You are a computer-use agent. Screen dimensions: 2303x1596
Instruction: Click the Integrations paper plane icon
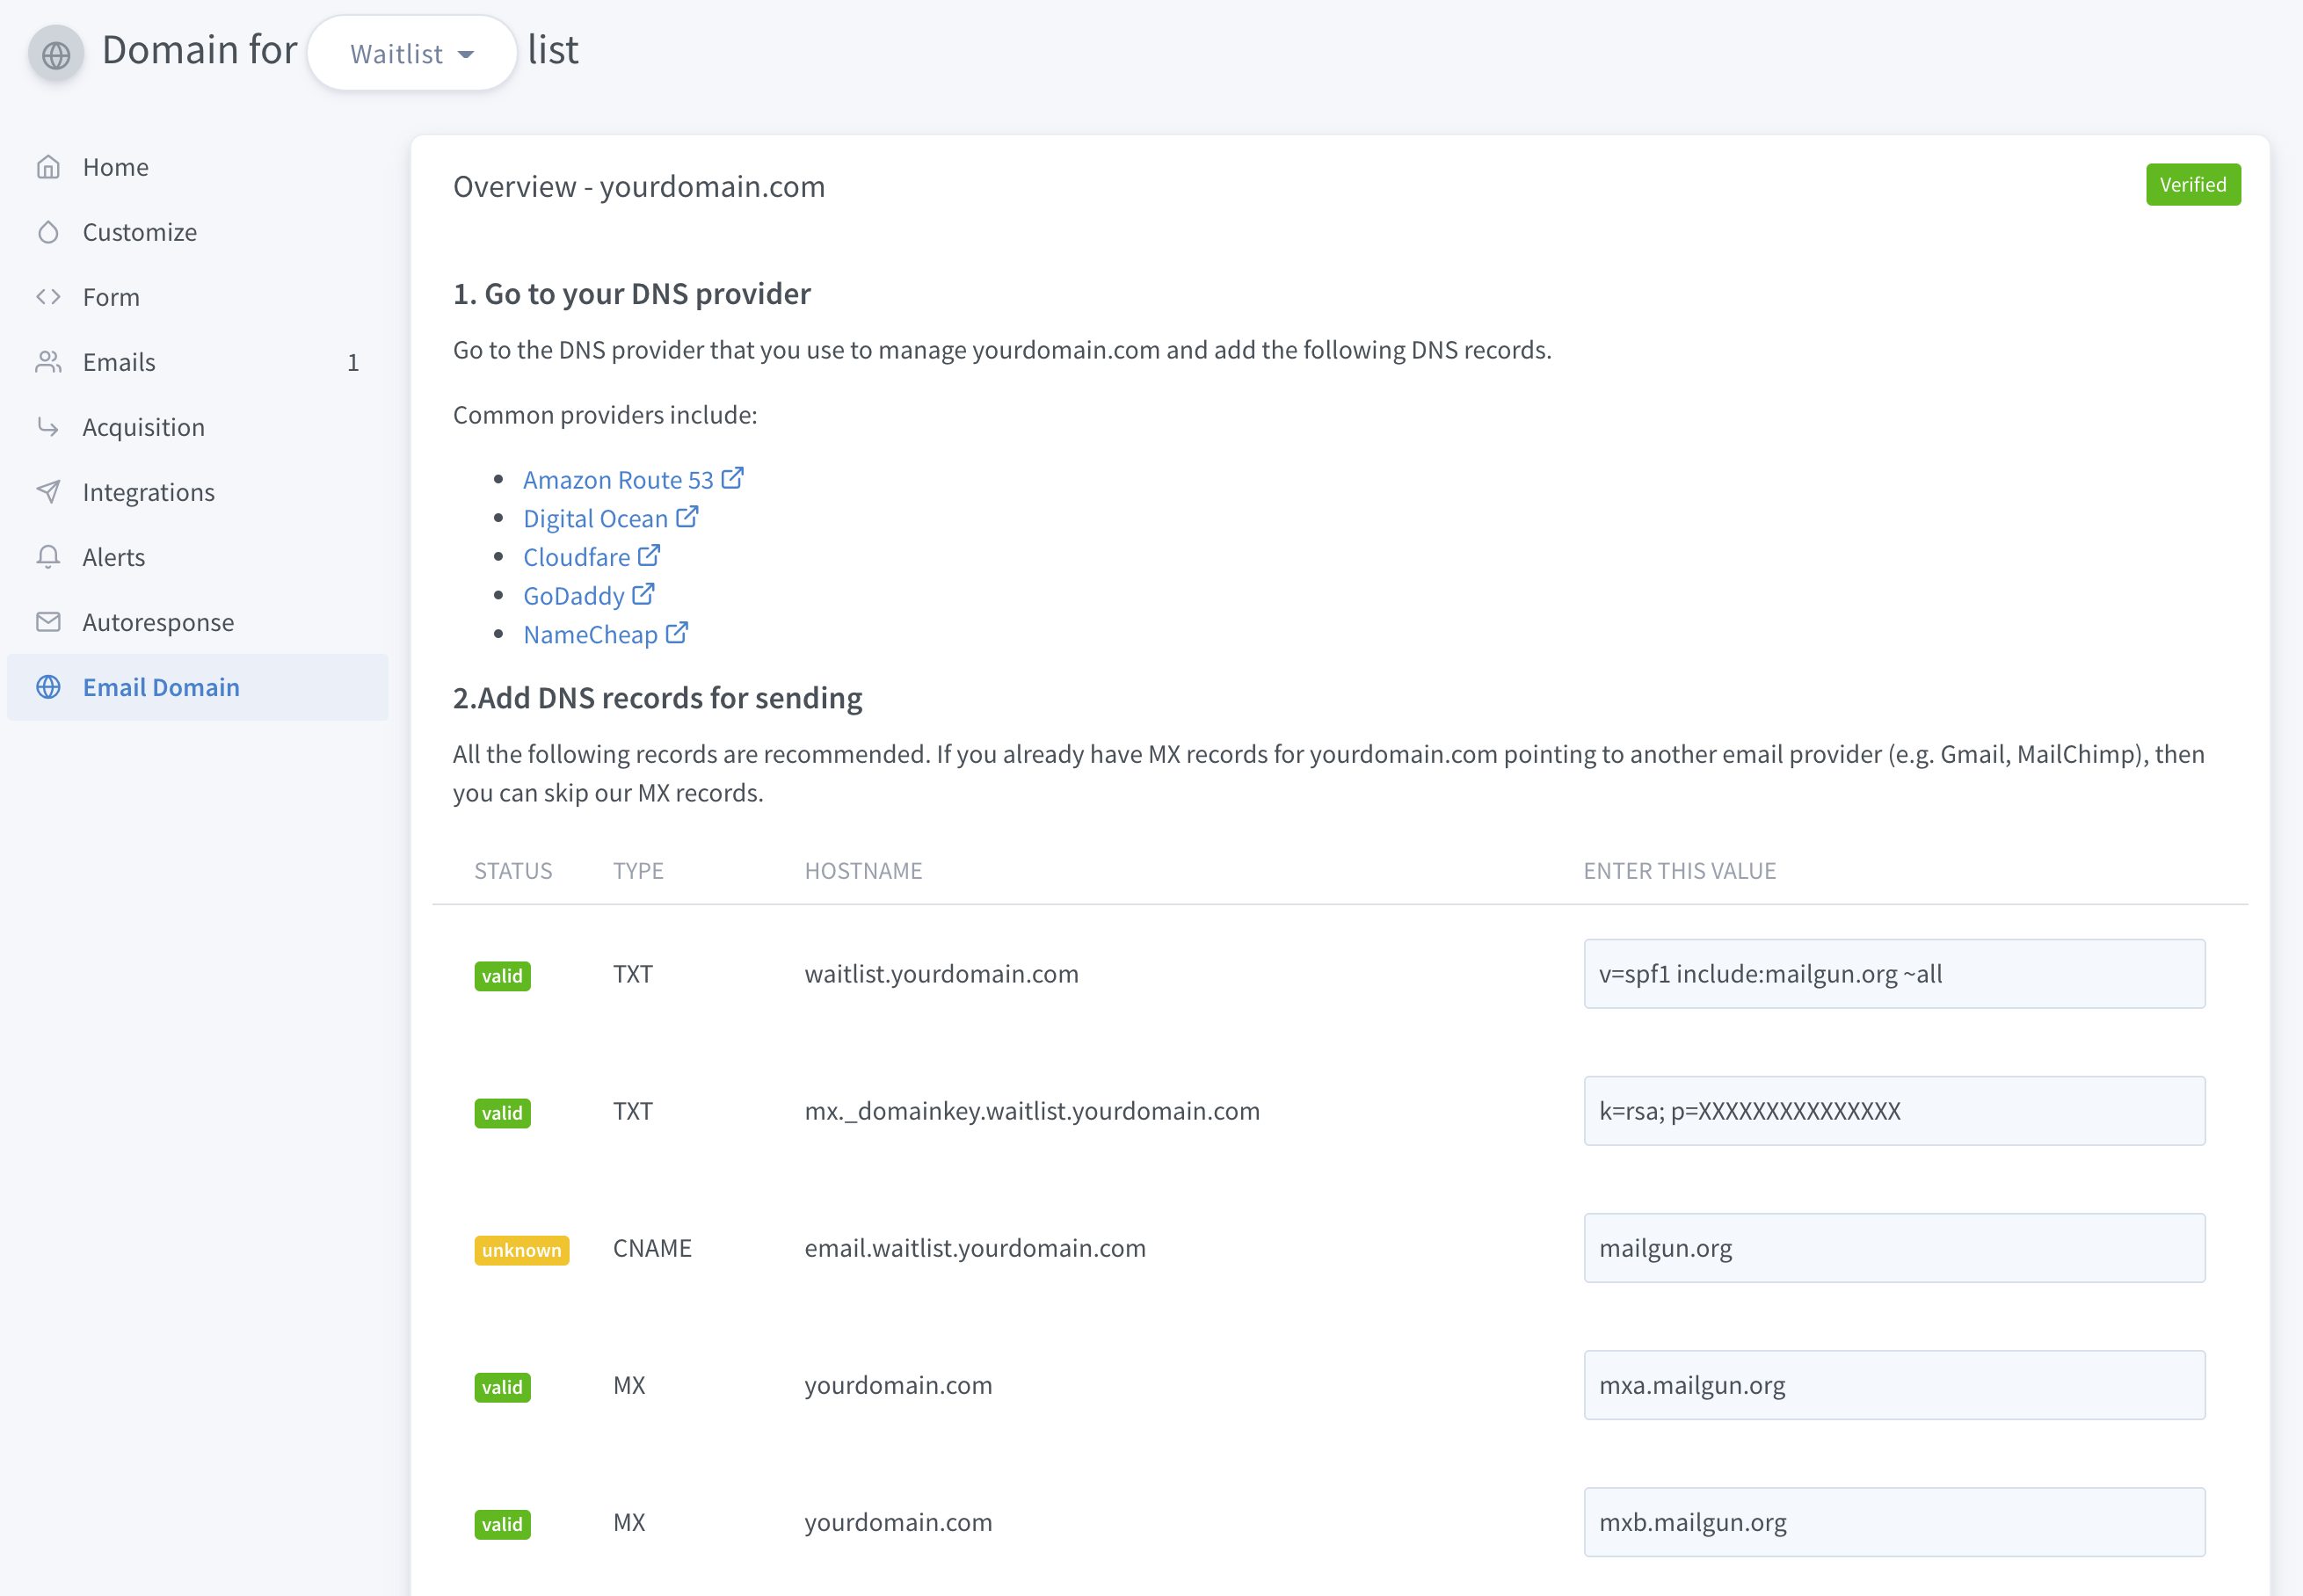pyautogui.click(x=48, y=492)
